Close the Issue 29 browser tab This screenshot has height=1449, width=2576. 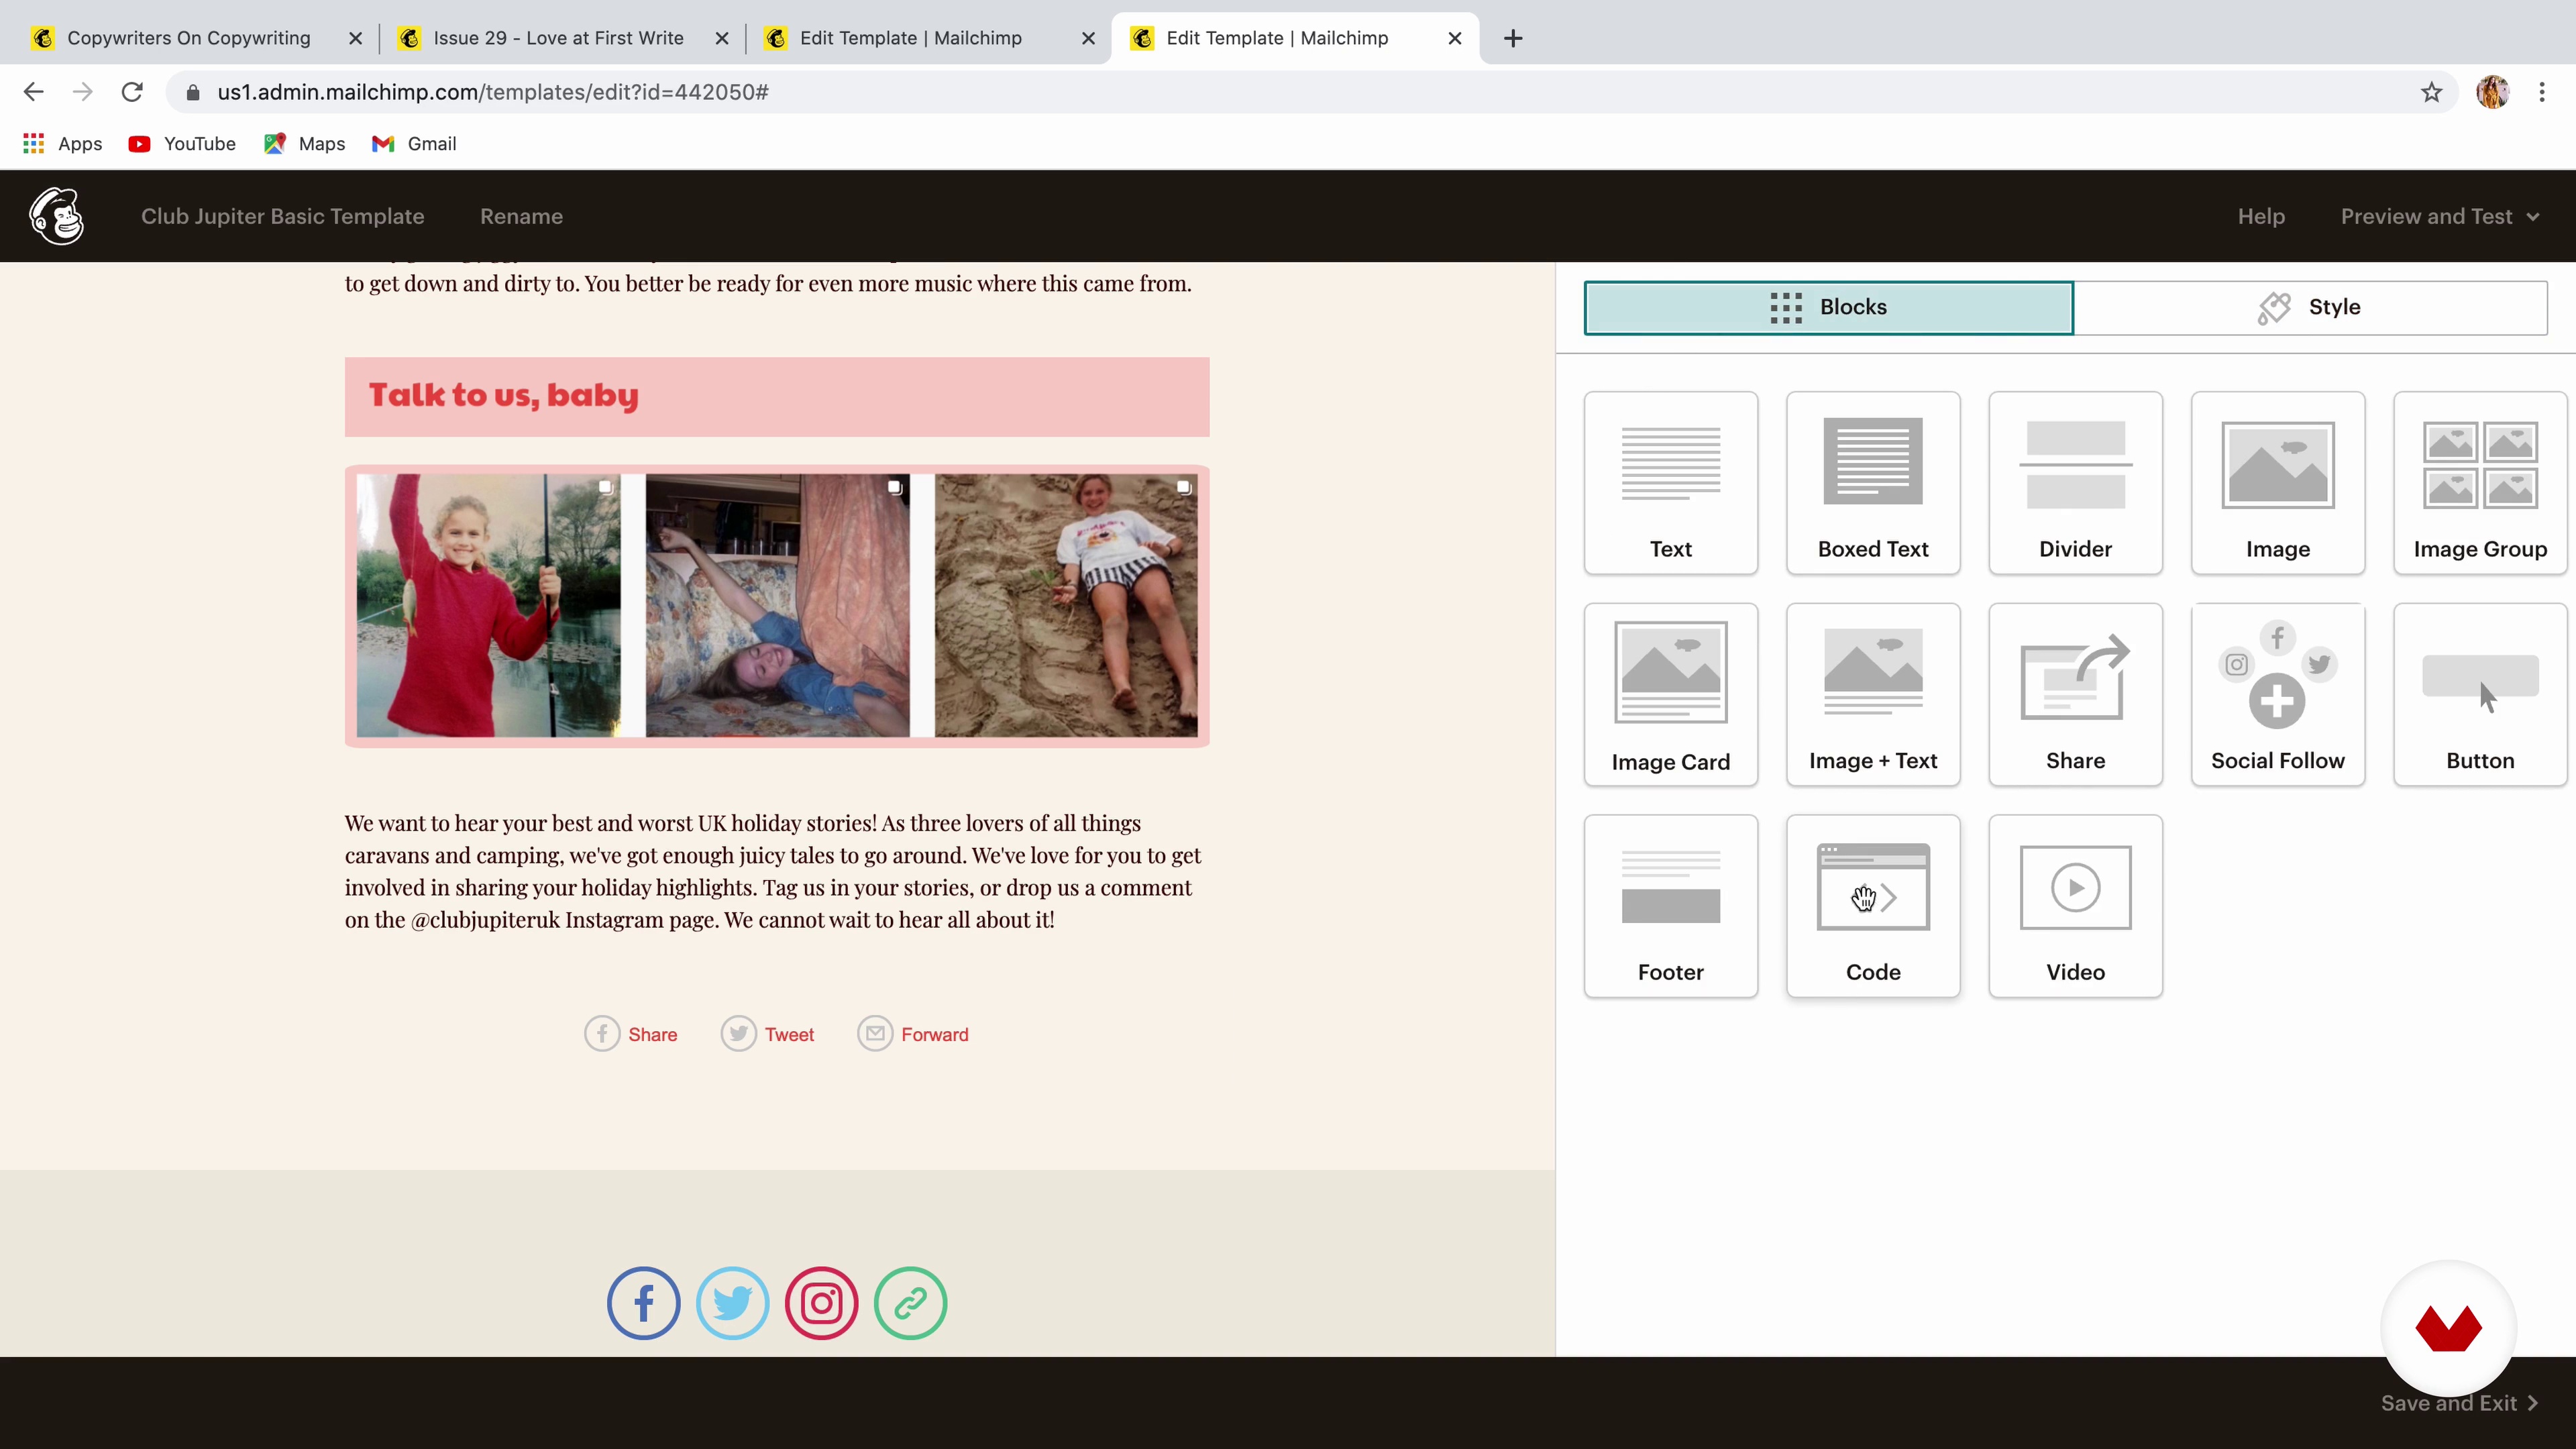pos(722,38)
